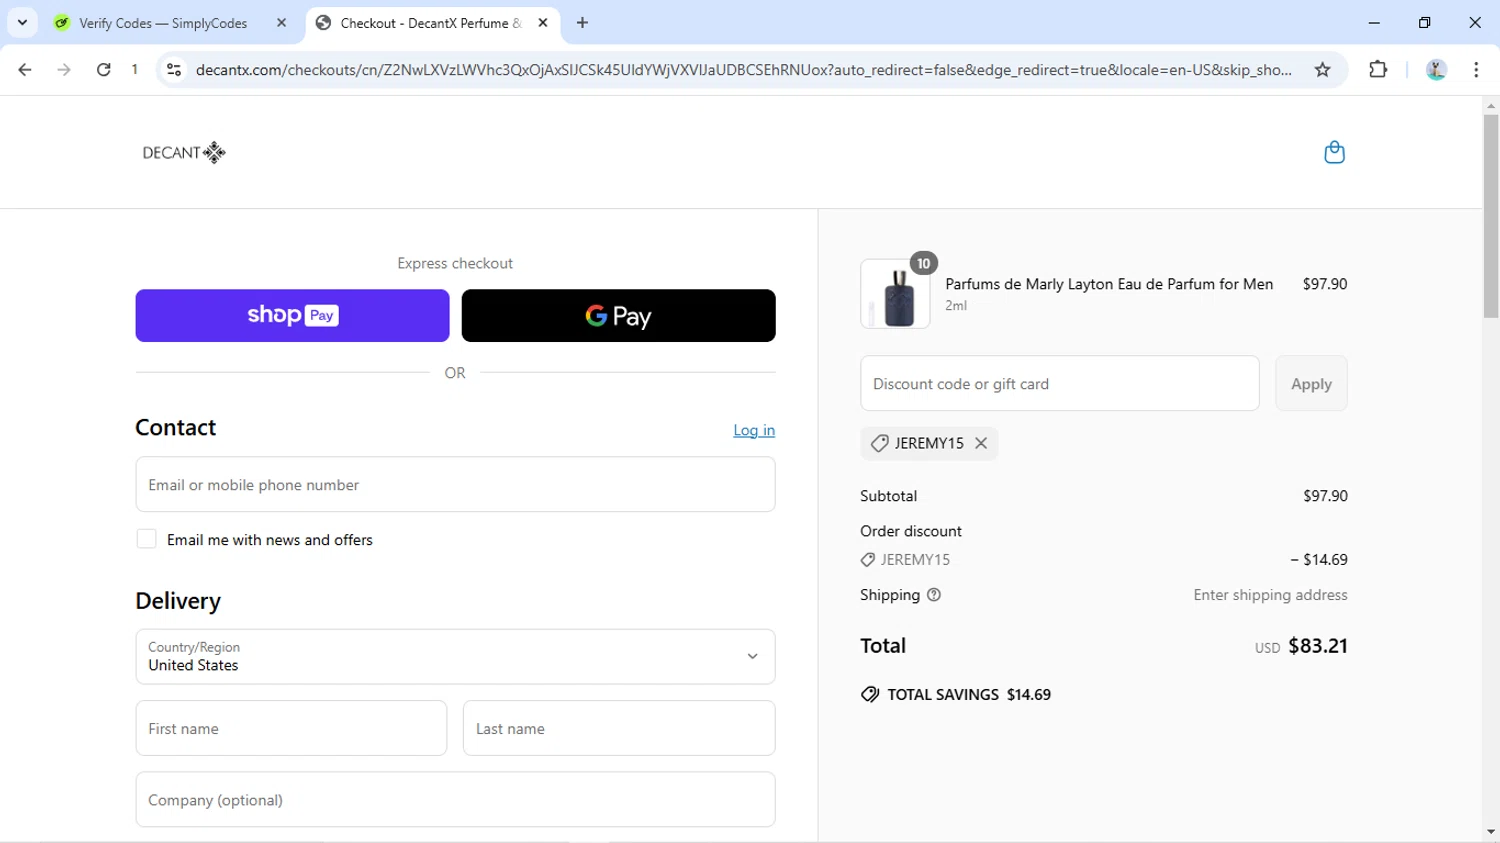View site information for decantx.com
The image size is (1500, 843).
pos(174,70)
